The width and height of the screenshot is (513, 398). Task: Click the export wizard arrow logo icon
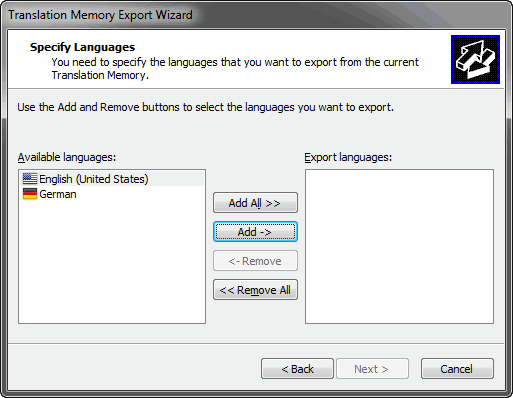(475, 59)
